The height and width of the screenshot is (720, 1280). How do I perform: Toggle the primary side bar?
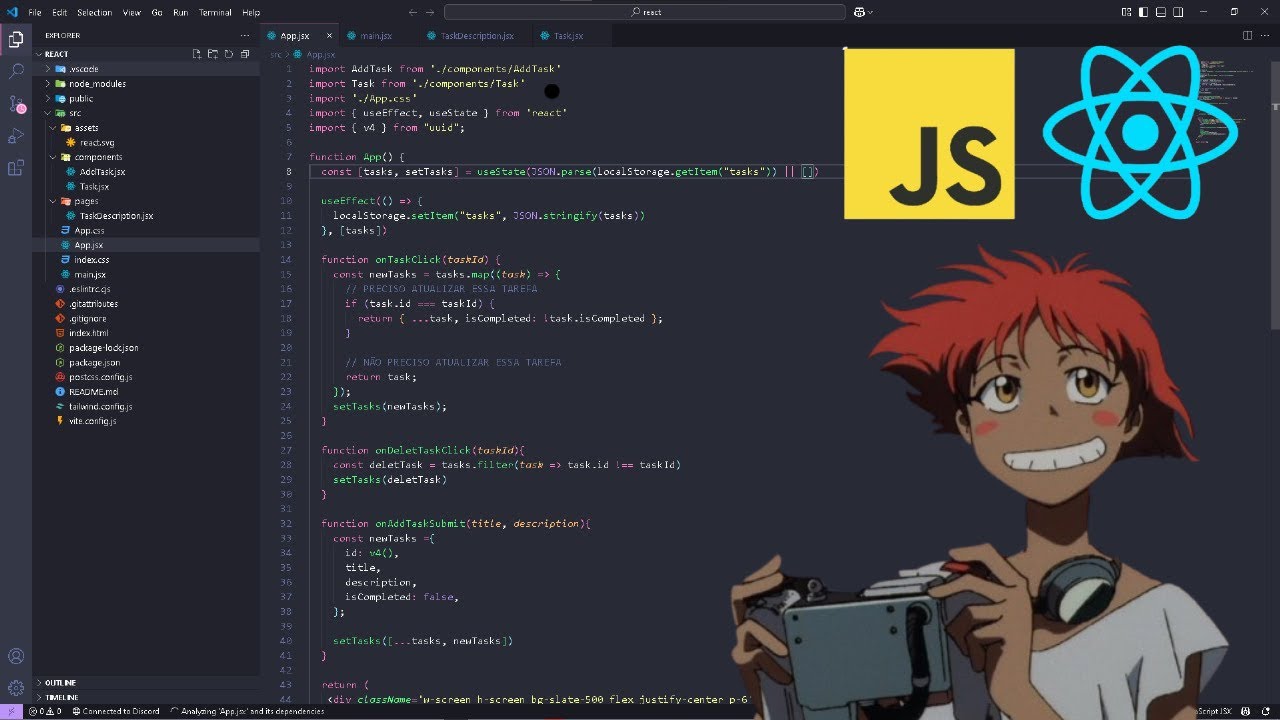pyautogui.click(x=1141, y=12)
